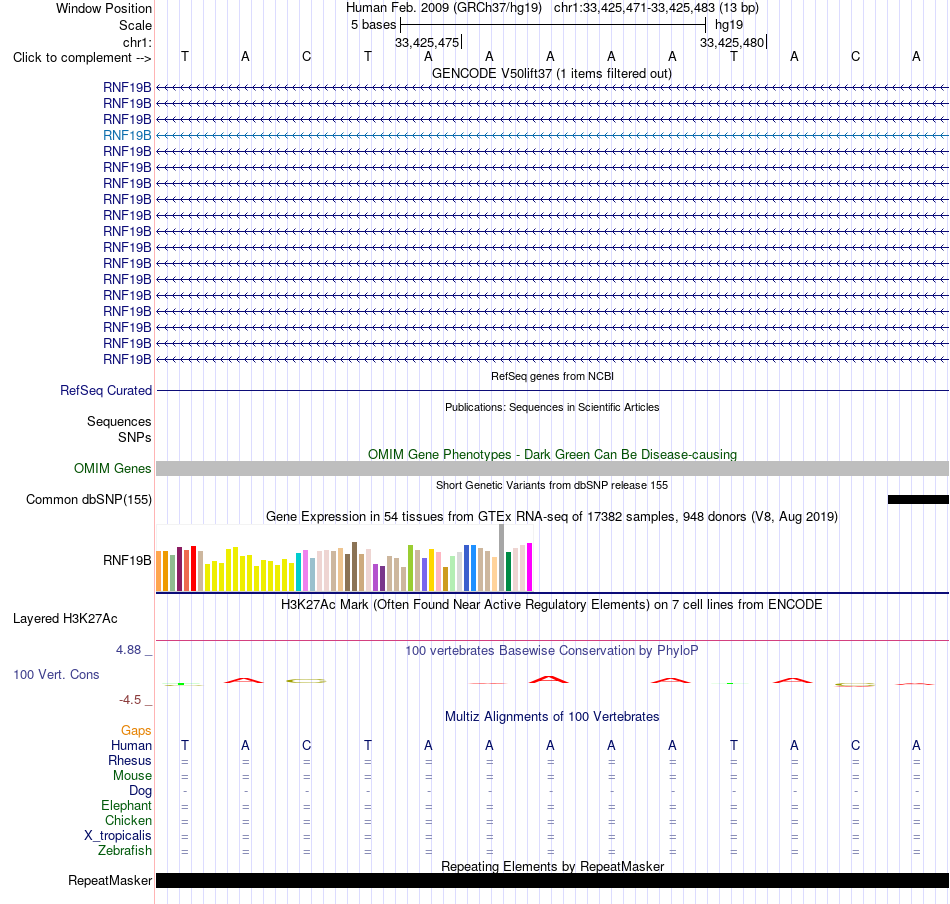
Task: Click the chr1: base position label
Action: tap(137, 42)
